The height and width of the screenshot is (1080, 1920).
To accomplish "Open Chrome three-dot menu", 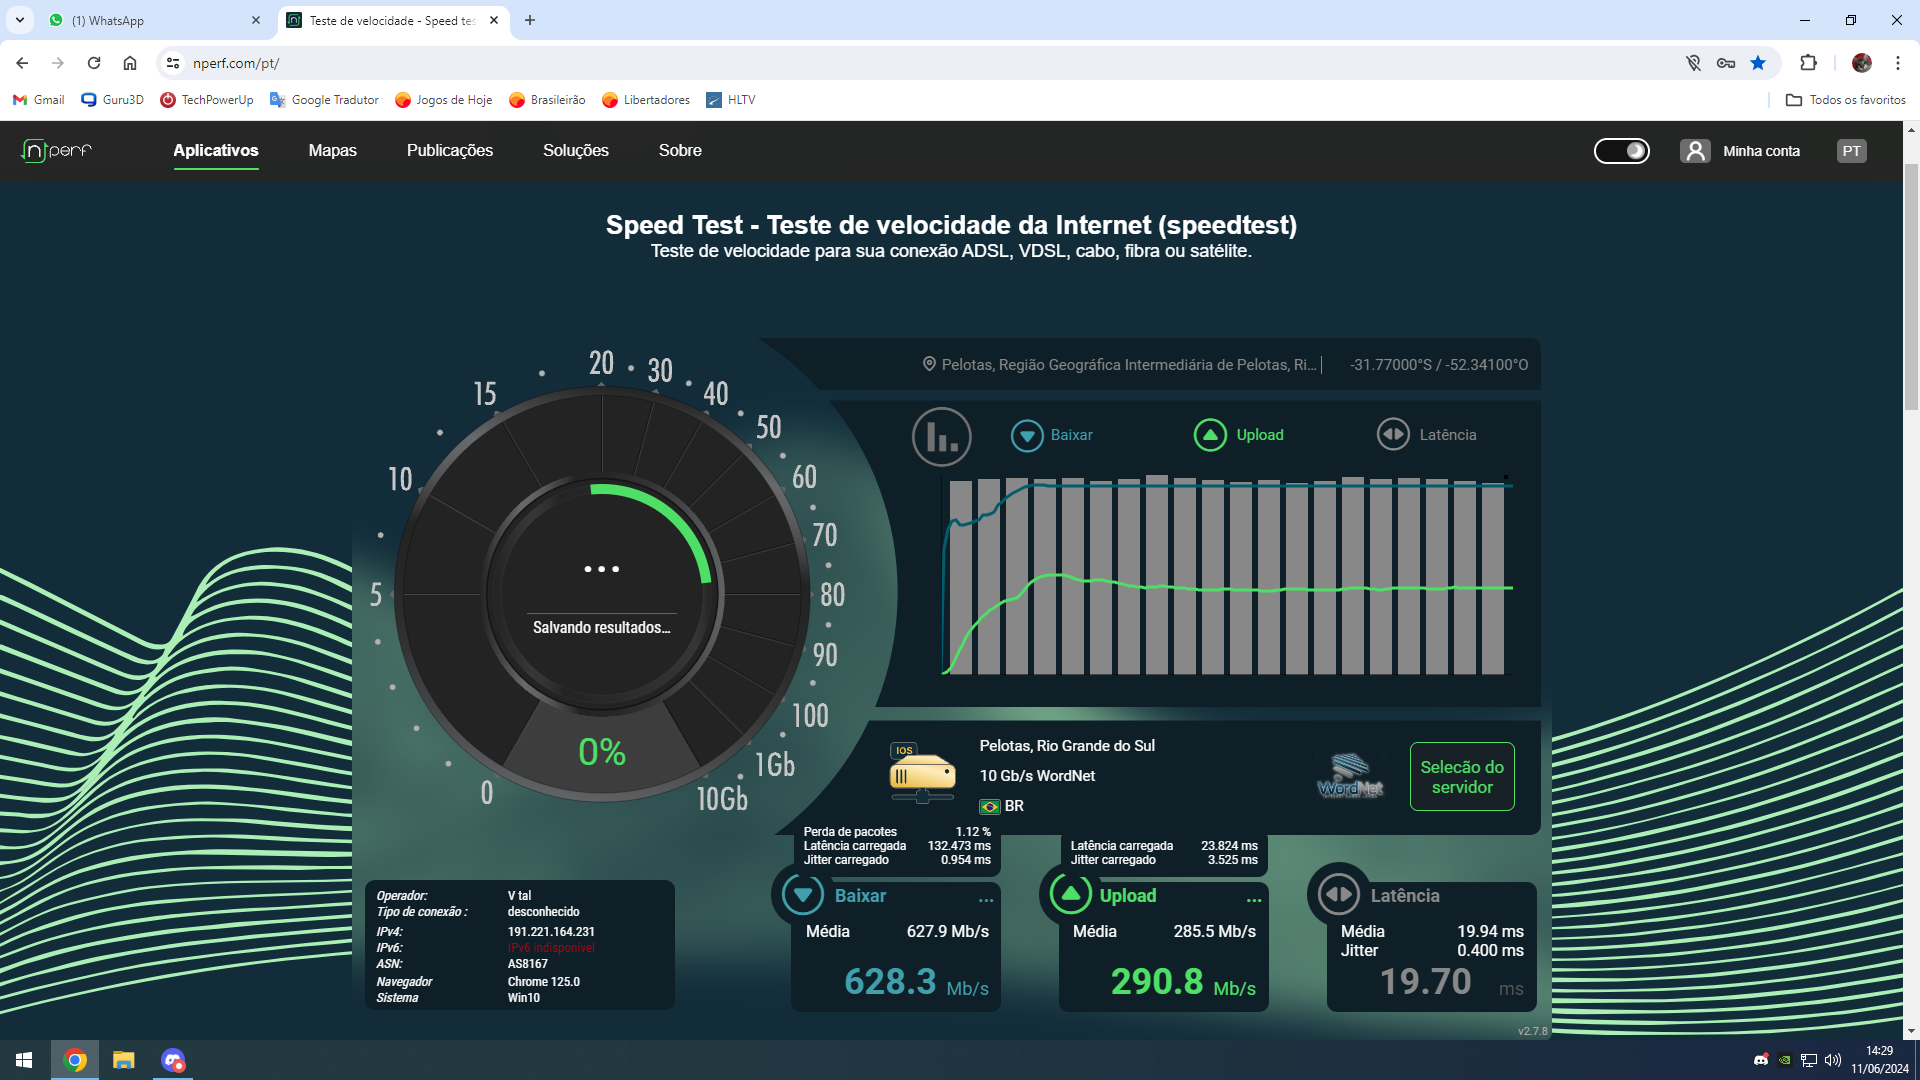I will click(1898, 63).
